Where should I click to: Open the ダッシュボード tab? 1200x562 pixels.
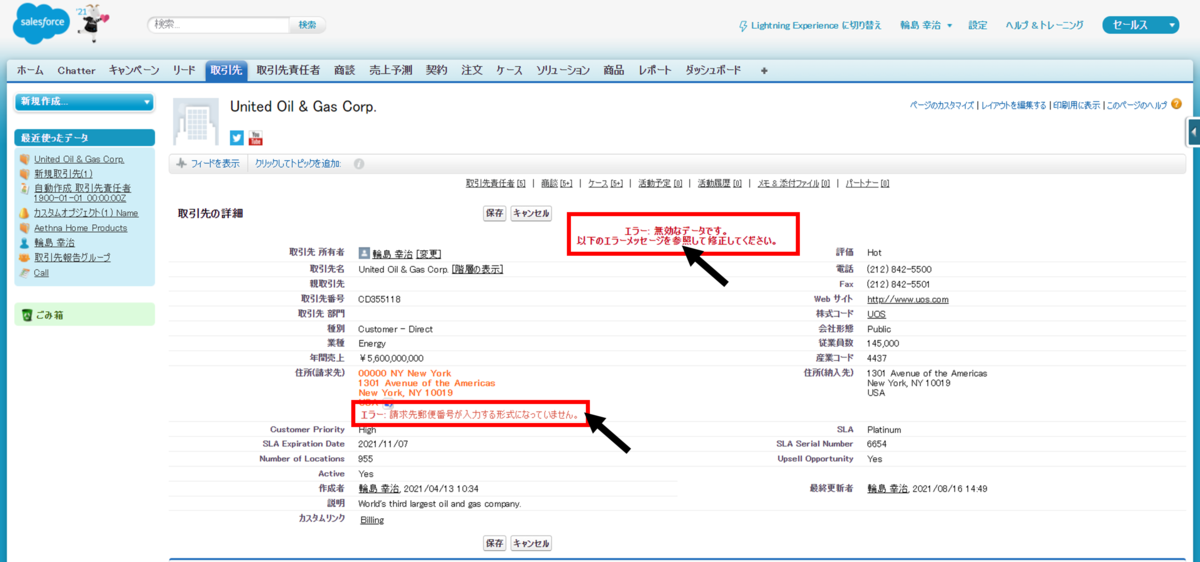click(713, 71)
